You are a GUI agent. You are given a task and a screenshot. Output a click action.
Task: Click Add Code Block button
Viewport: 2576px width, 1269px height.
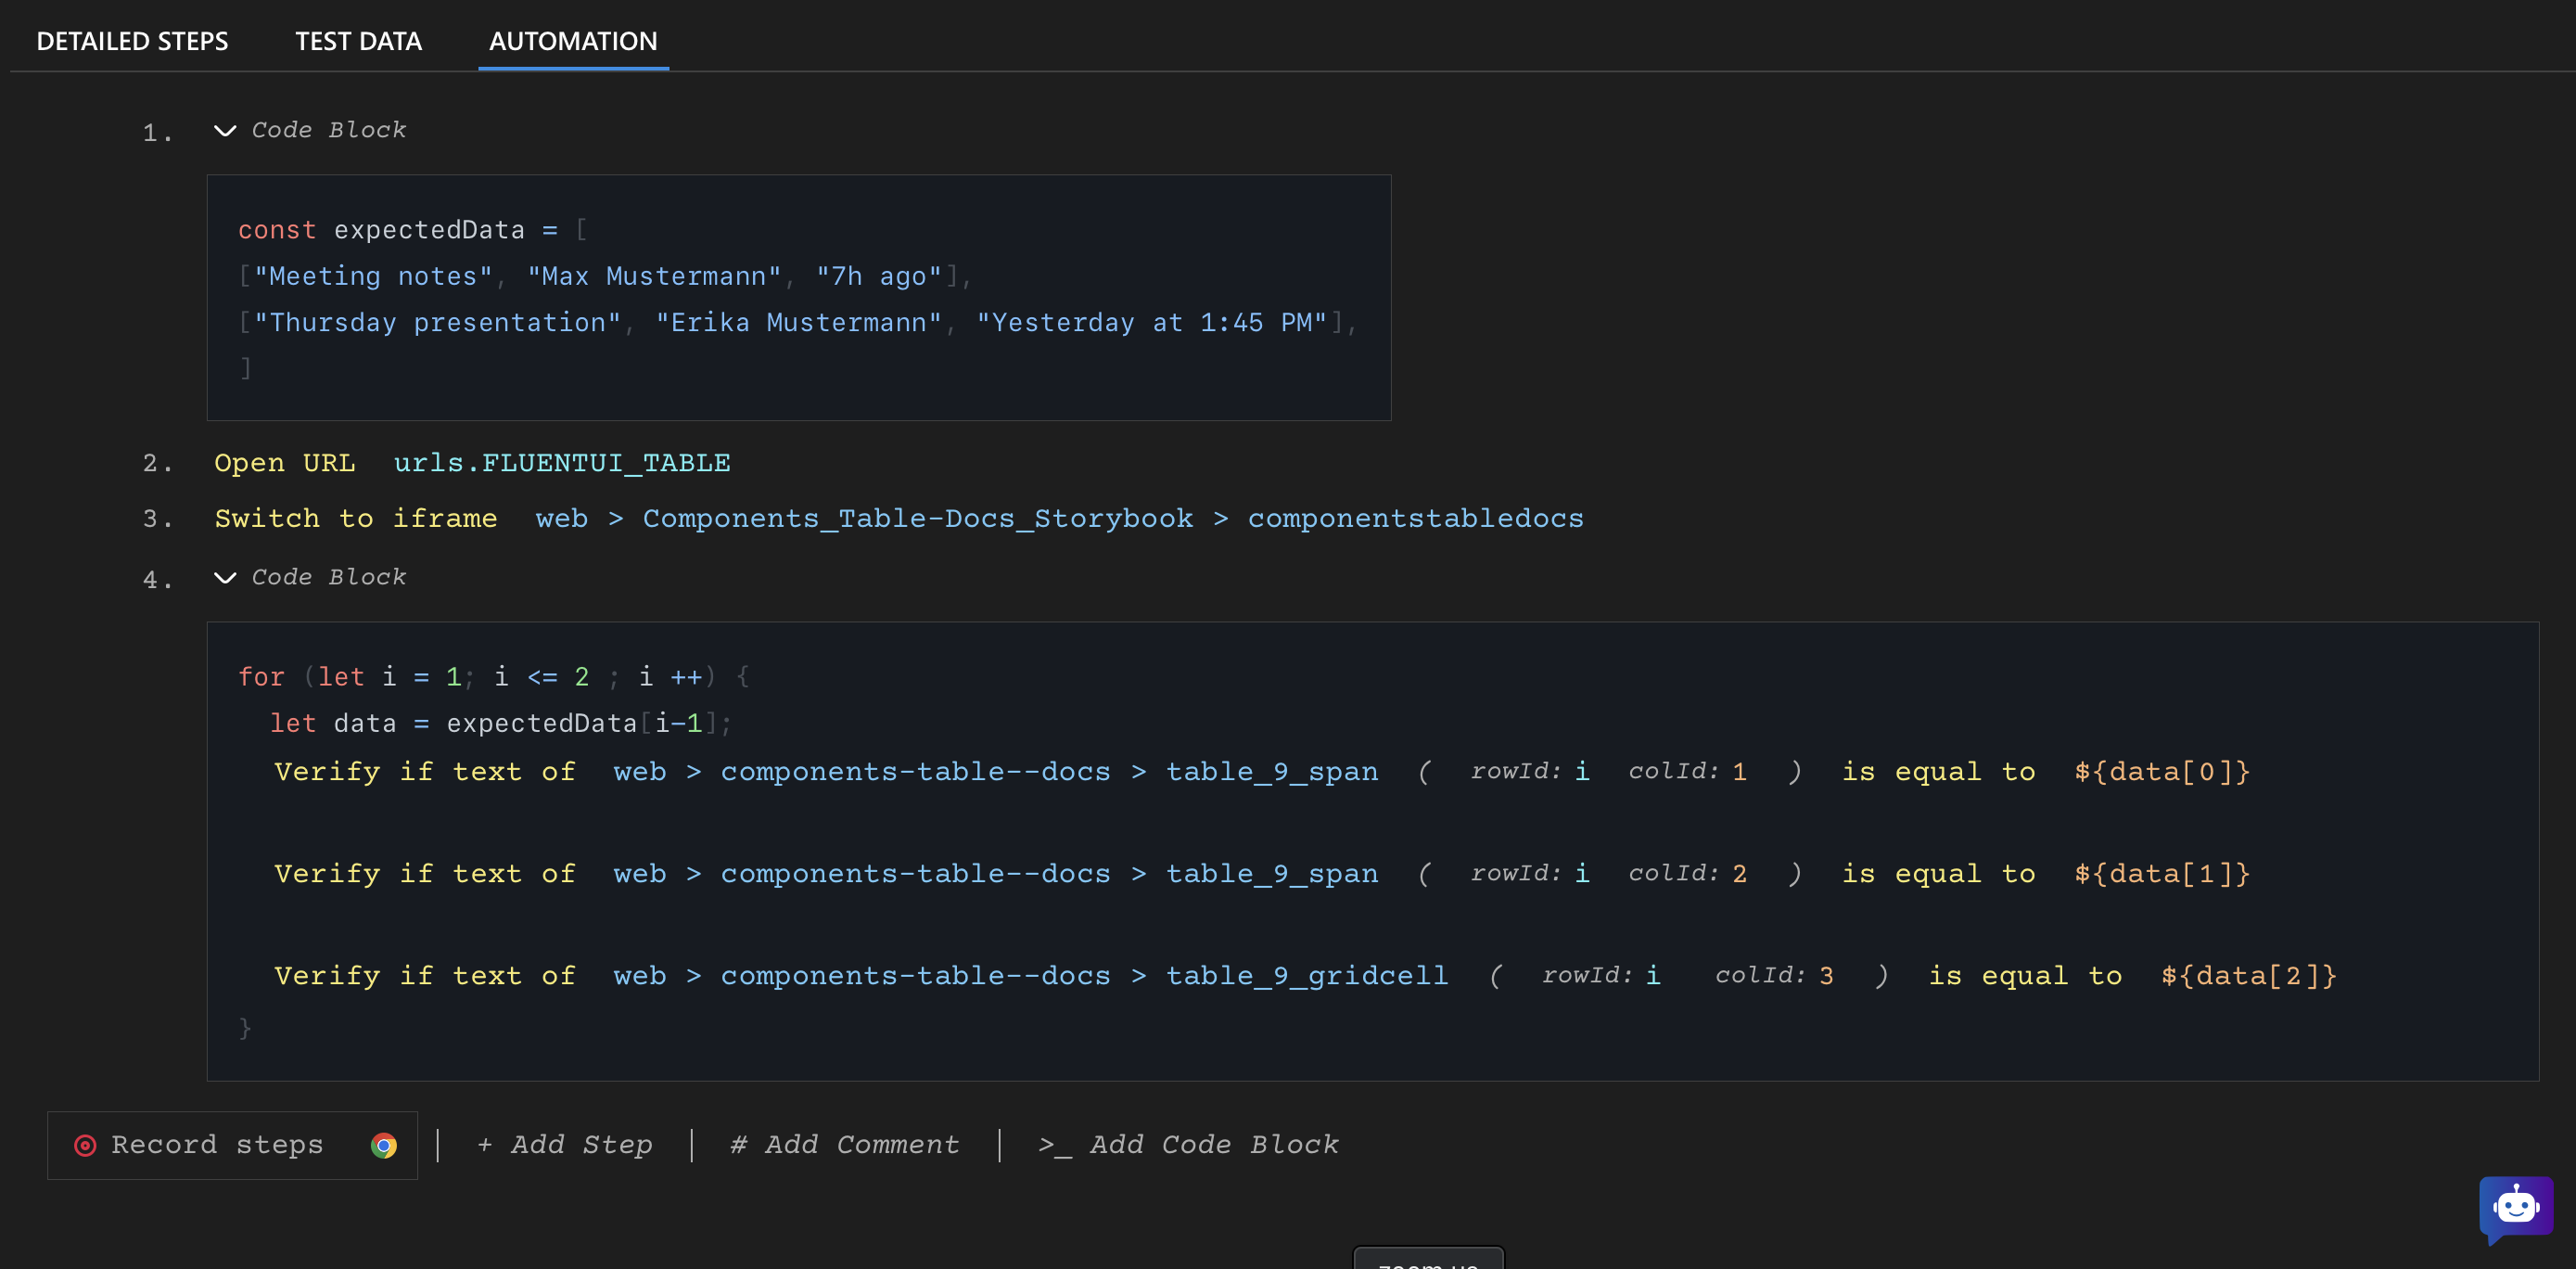1188,1145
